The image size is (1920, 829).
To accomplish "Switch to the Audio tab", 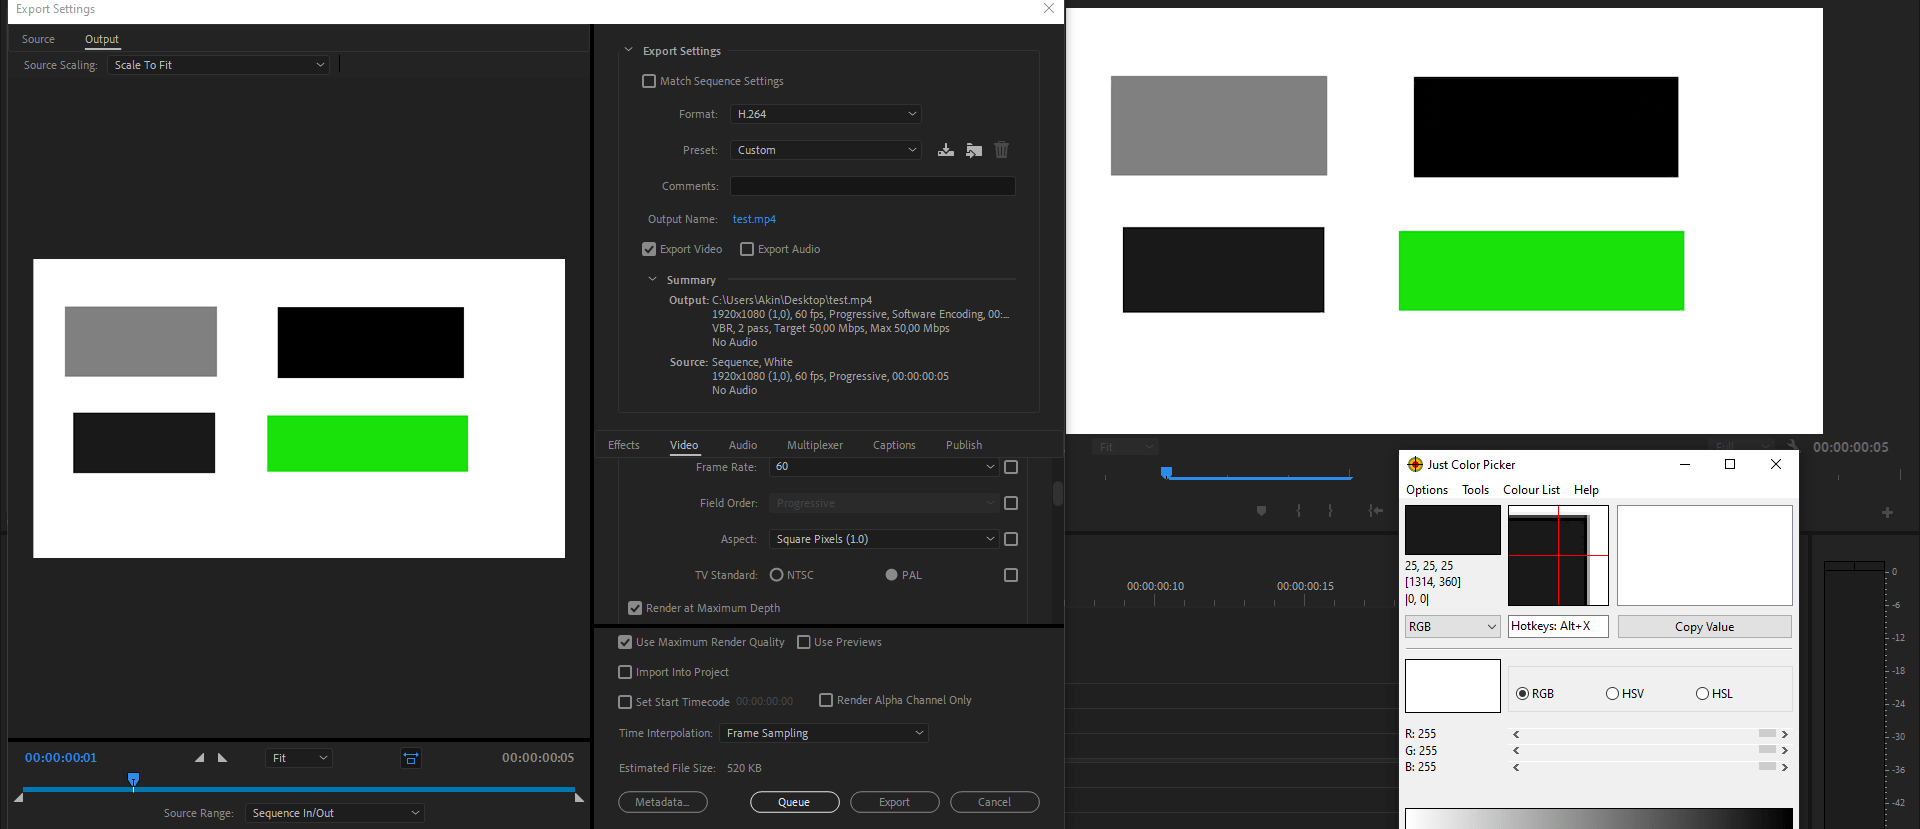I will 743,445.
